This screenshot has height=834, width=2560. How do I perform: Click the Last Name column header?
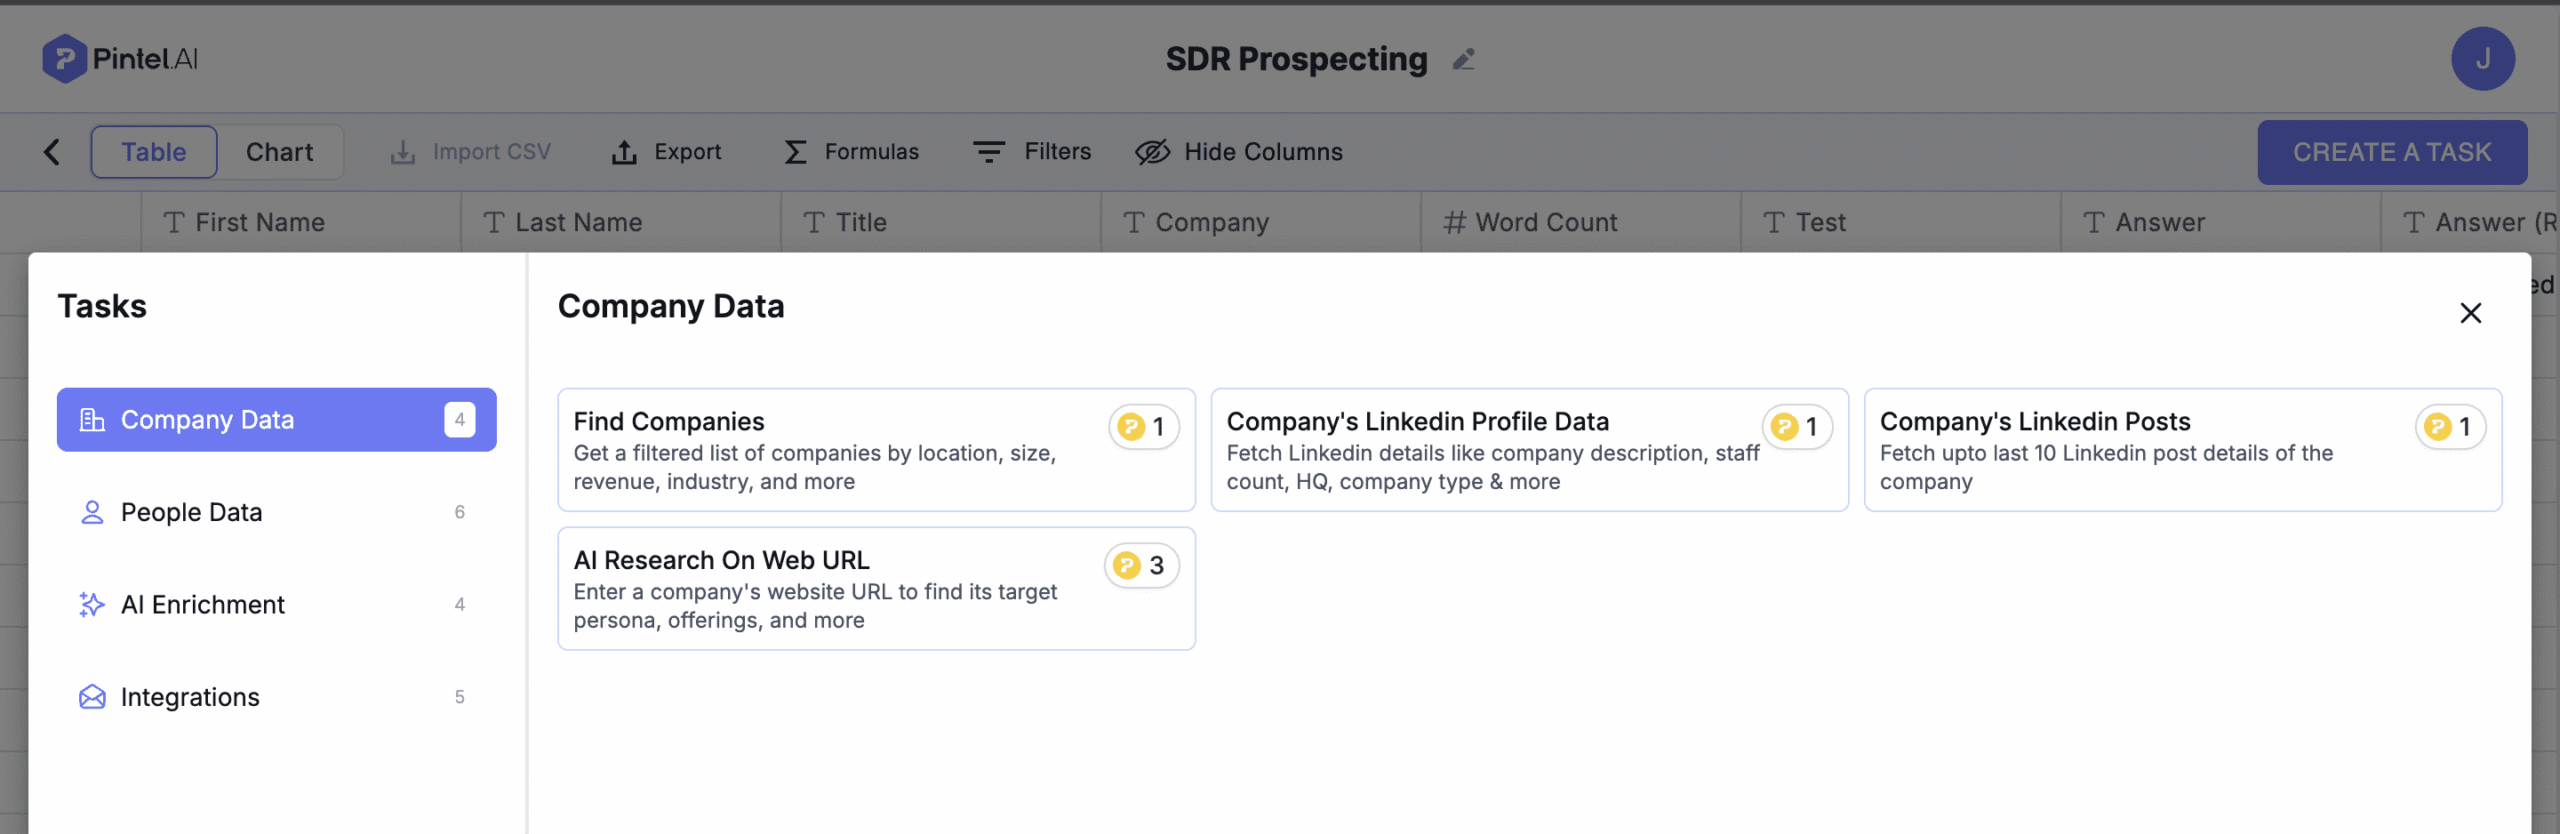click(x=621, y=222)
